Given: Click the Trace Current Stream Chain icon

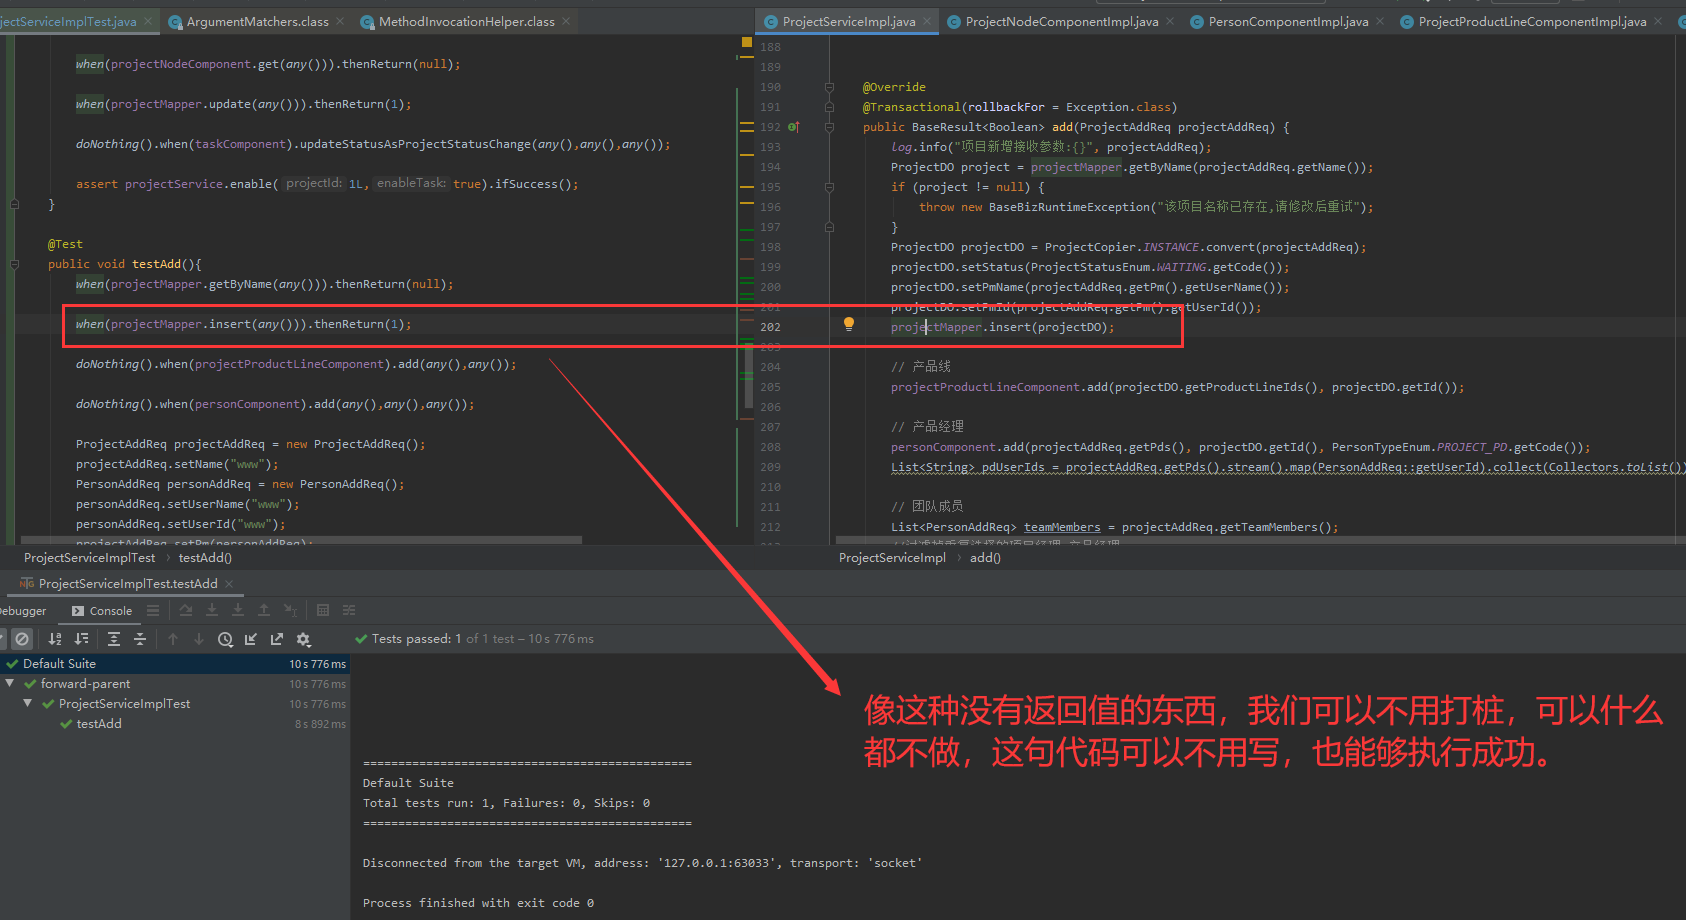Looking at the screenshot, I should [x=349, y=610].
